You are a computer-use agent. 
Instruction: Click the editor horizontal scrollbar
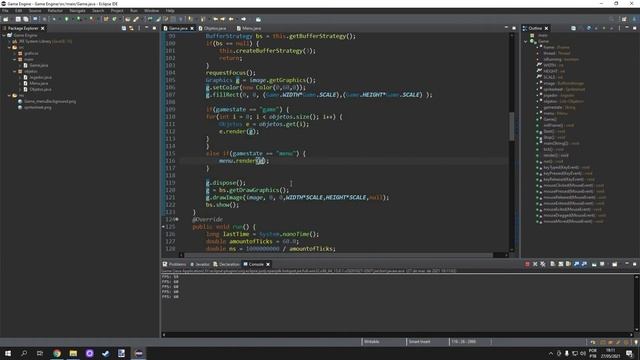(337, 255)
